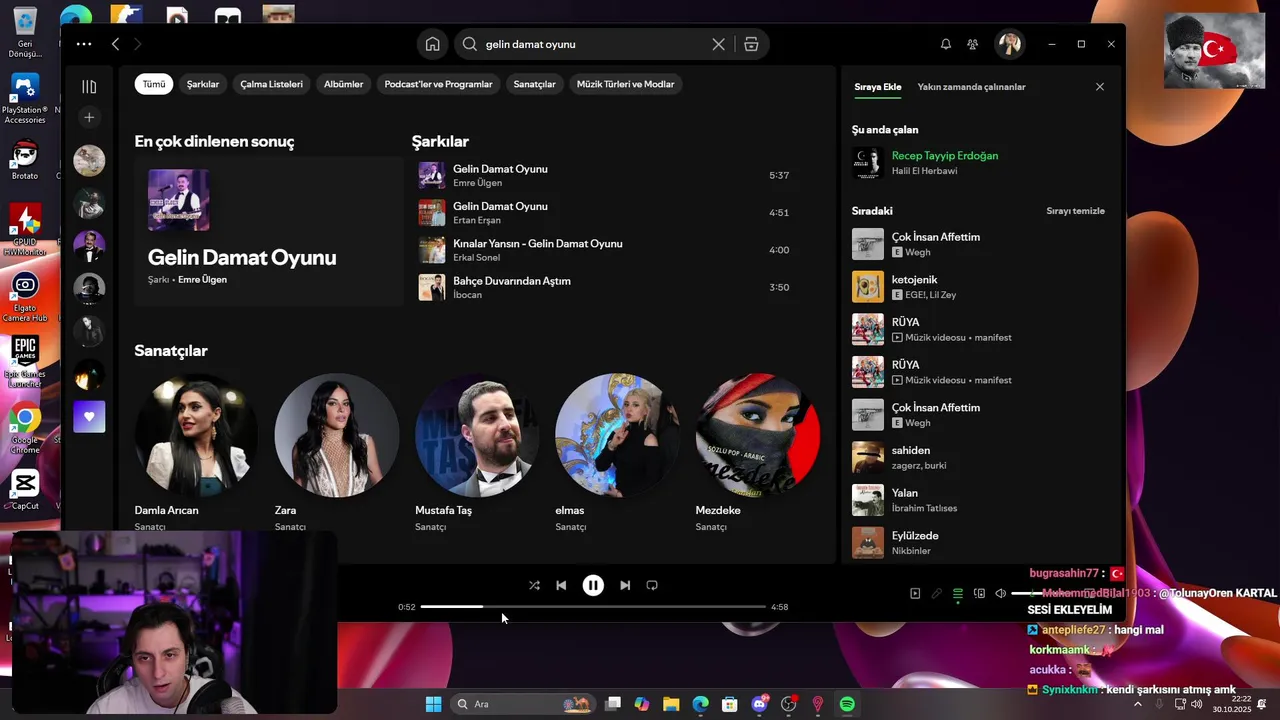Viewport: 1280px width, 720px height.
Task: Open profile avatar menu
Action: tap(1009, 44)
